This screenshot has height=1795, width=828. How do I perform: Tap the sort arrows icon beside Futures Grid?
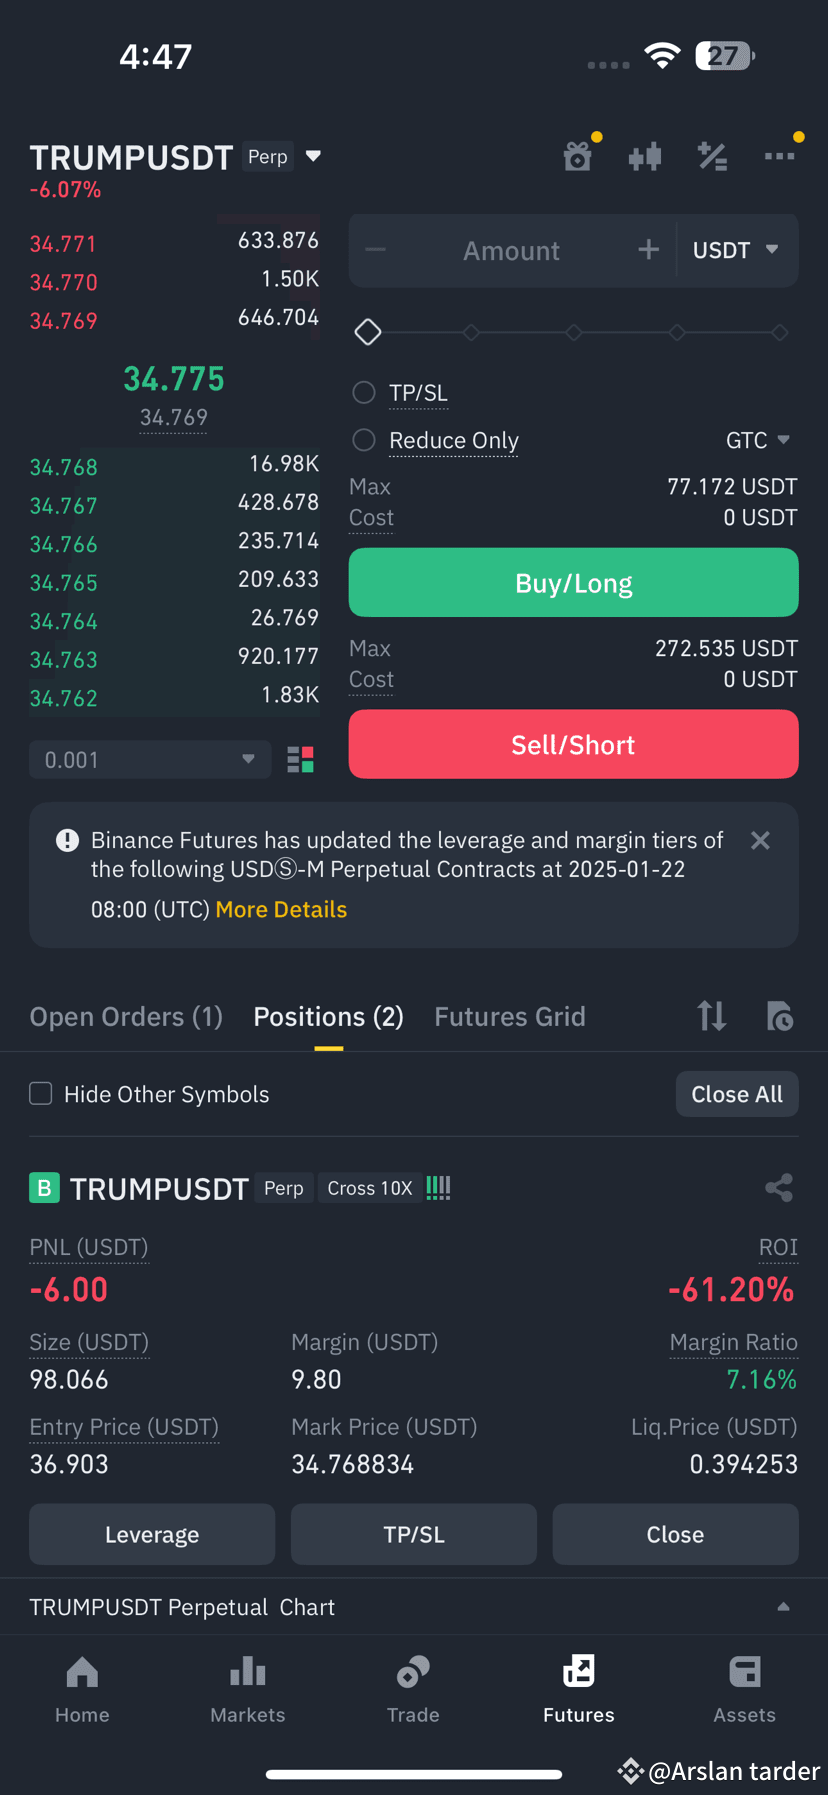pyautogui.click(x=712, y=1016)
